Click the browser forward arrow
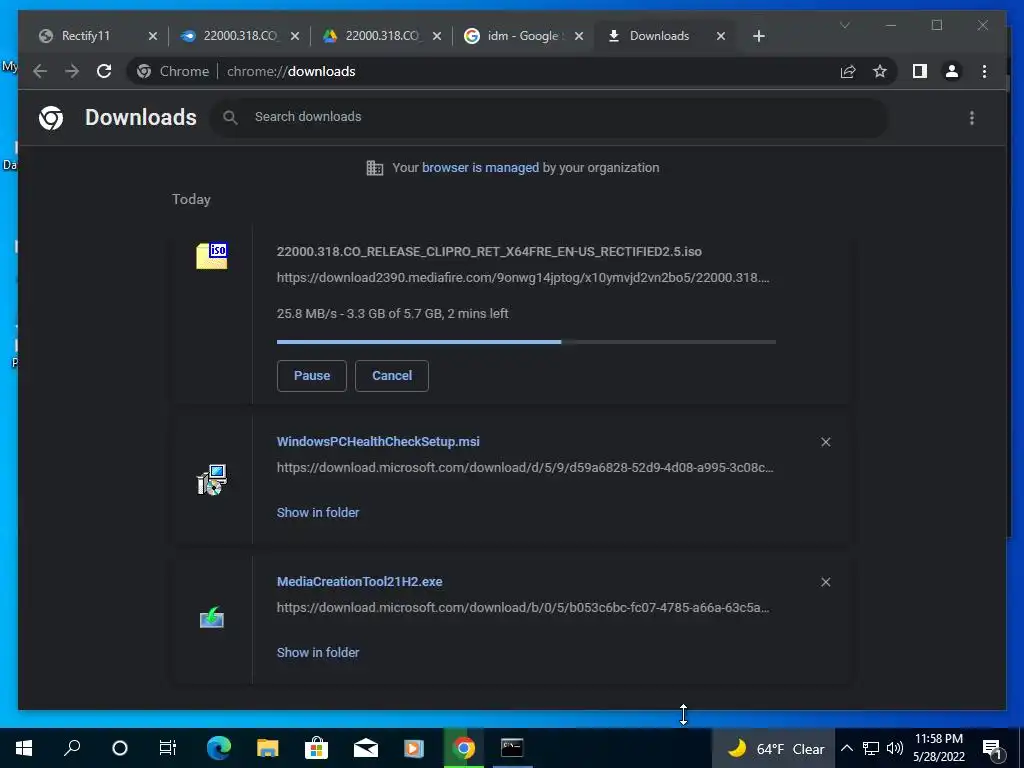 (x=72, y=71)
